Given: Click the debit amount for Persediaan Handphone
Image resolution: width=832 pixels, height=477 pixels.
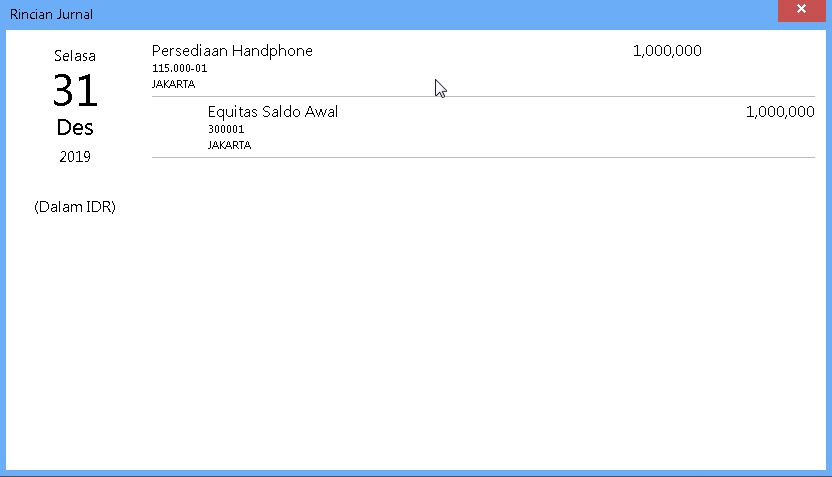Looking at the screenshot, I should click(667, 51).
